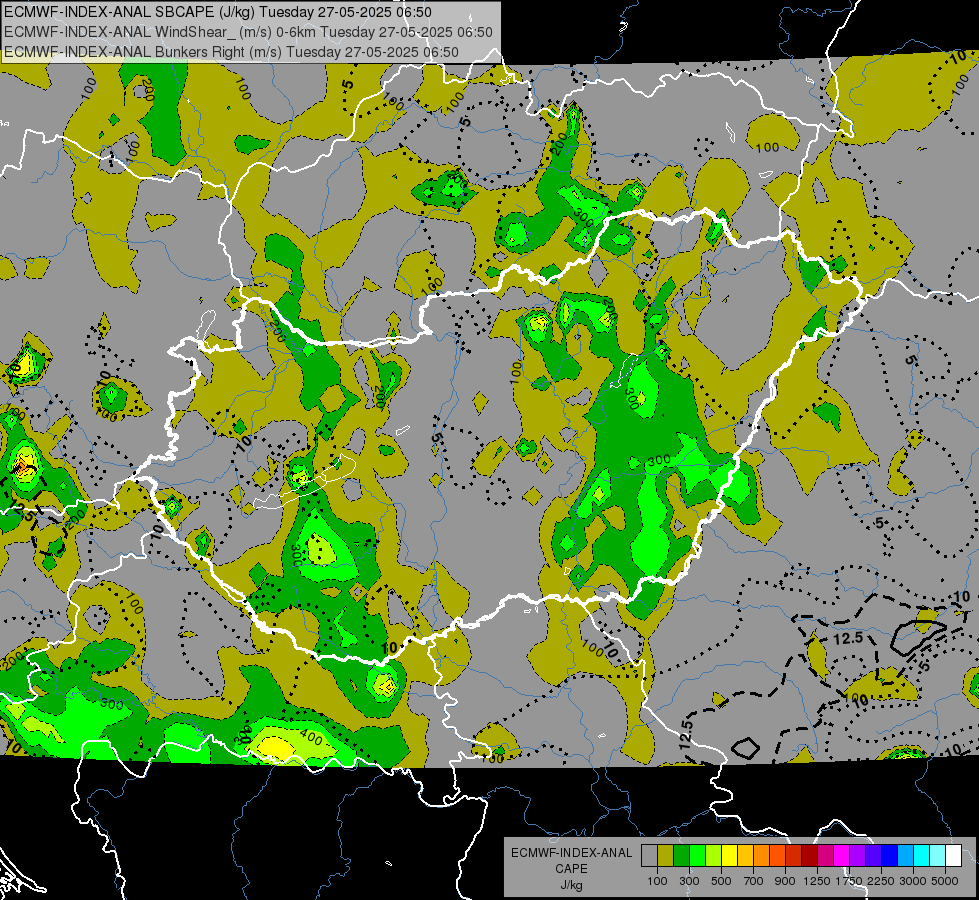Select the gray swatch in CAPE legend

[649, 855]
